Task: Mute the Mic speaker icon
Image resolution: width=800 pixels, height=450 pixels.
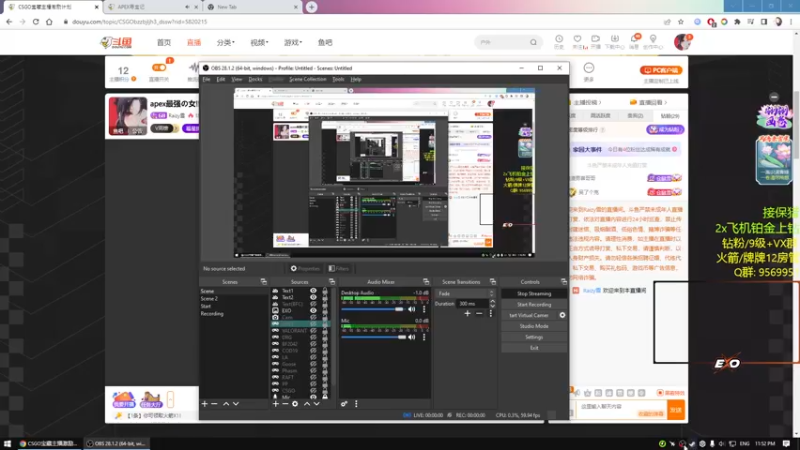Action: coord(411,337)
